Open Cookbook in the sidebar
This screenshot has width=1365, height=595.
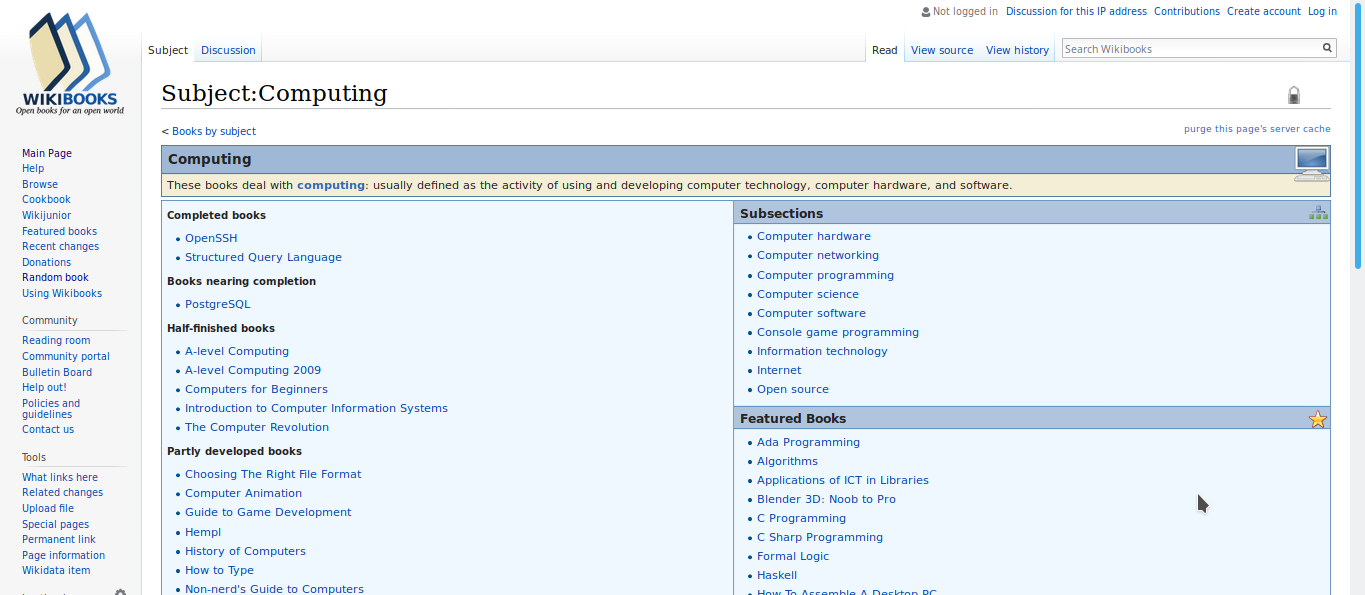(46, 200)
